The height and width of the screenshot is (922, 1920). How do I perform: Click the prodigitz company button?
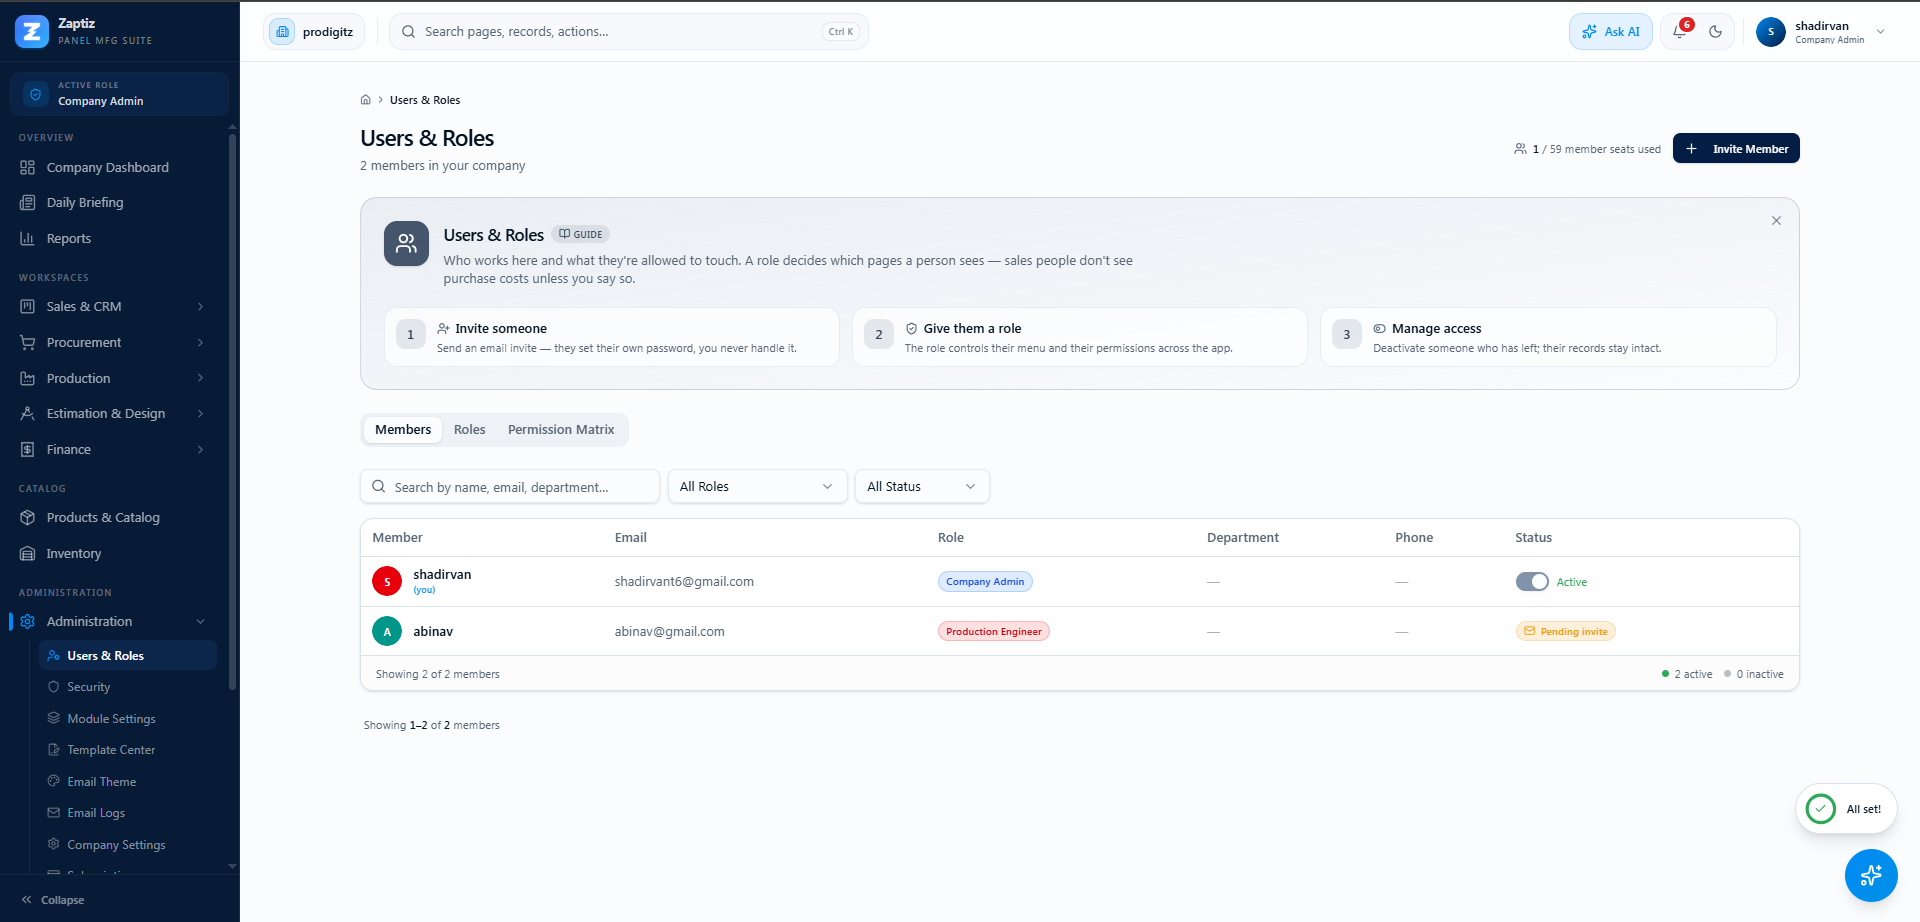pos(313,31)
